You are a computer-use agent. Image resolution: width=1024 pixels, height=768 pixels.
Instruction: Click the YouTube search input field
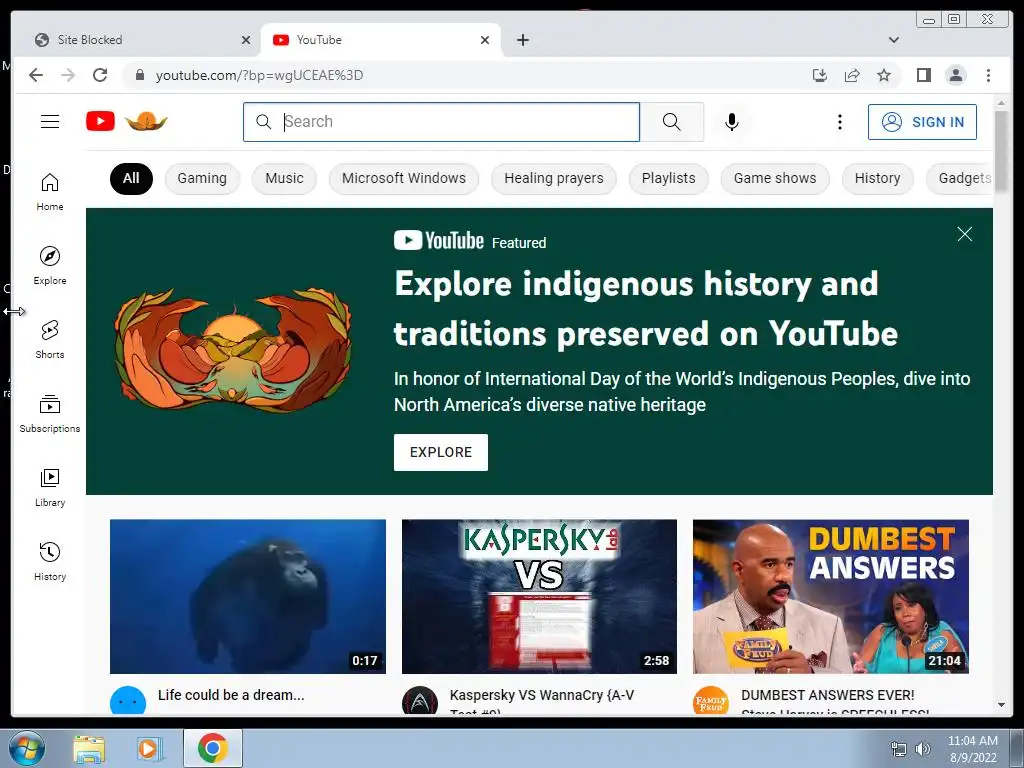click(441, 121)
